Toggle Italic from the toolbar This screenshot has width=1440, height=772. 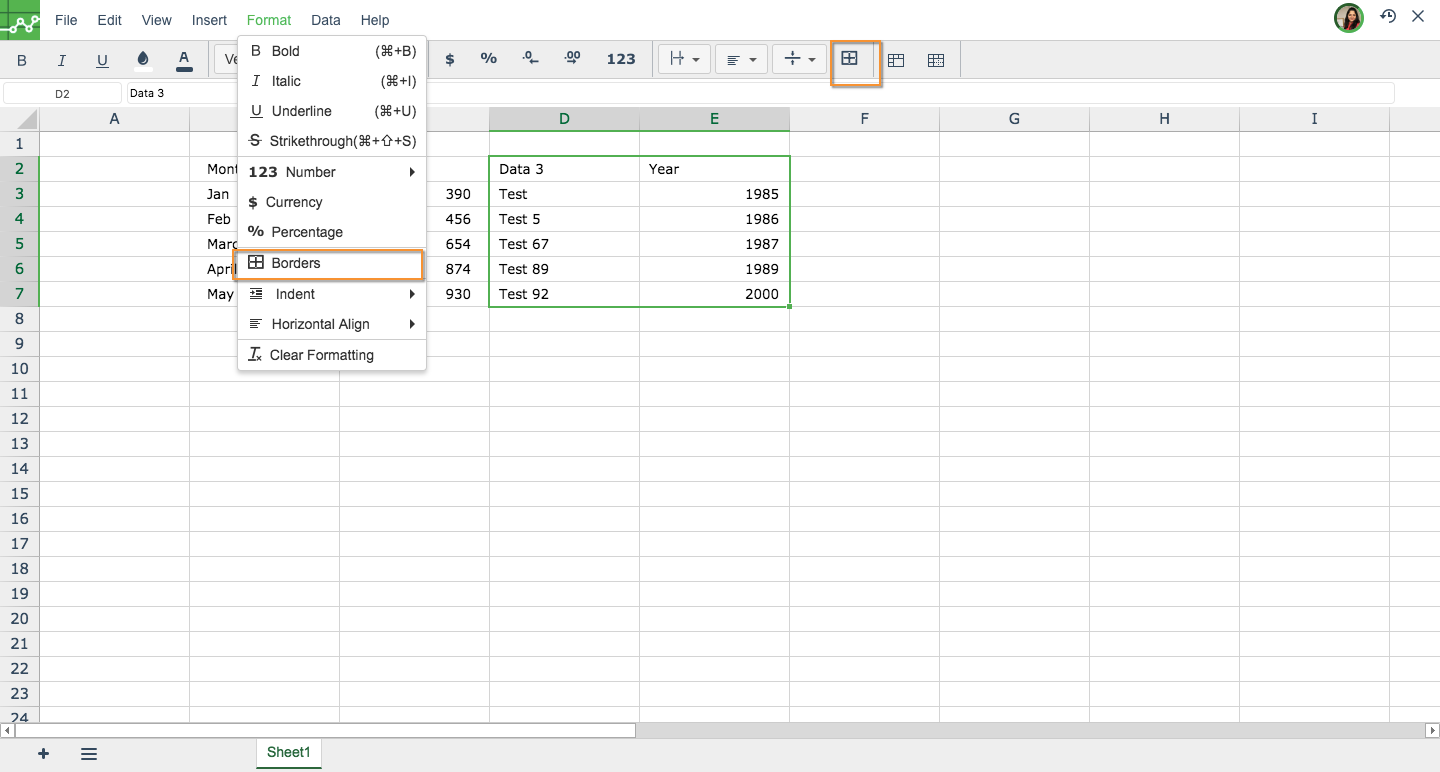coord(62,60)
